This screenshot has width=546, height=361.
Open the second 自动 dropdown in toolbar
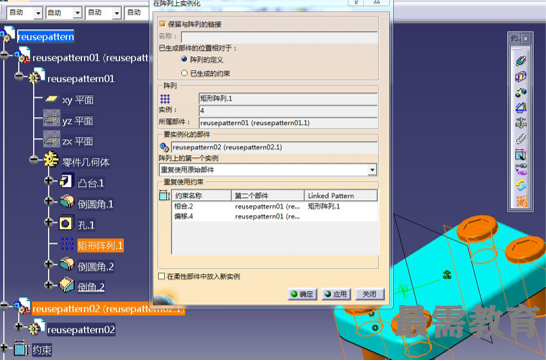77,13
